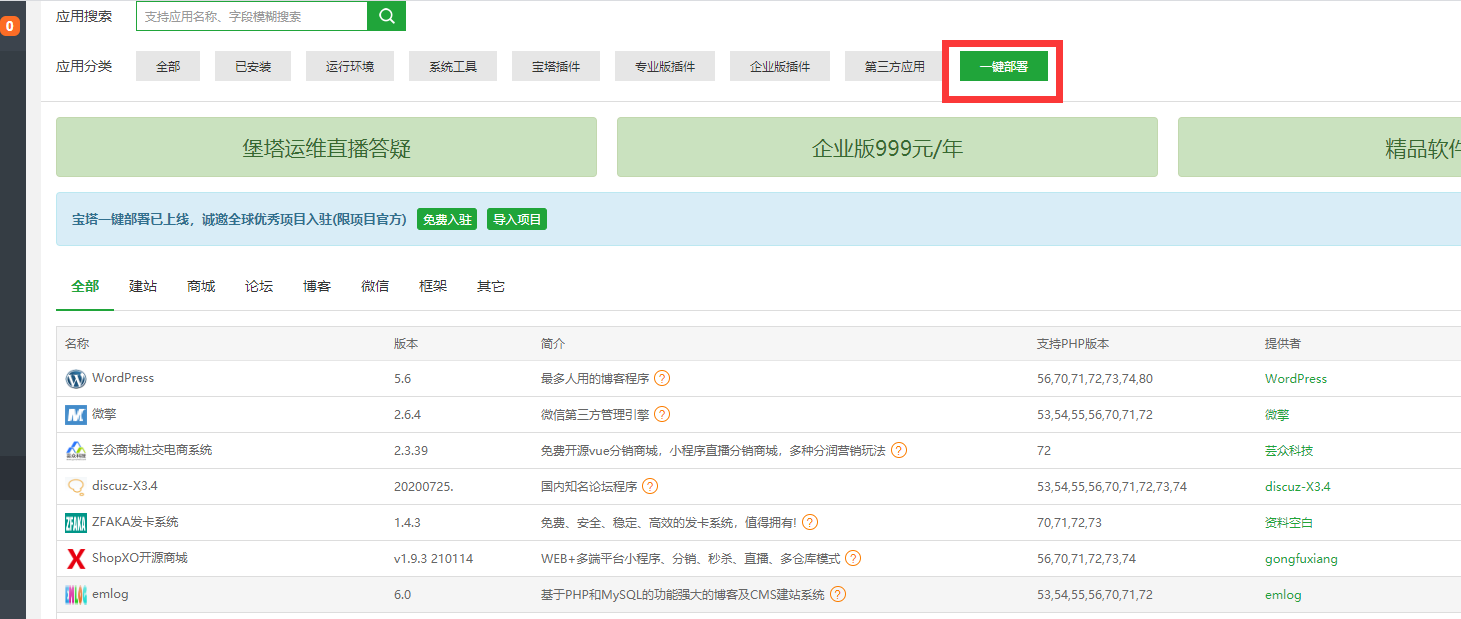1461x619 pixels.
Task: Click the 导入项目 green button
Action: (517, 220)
